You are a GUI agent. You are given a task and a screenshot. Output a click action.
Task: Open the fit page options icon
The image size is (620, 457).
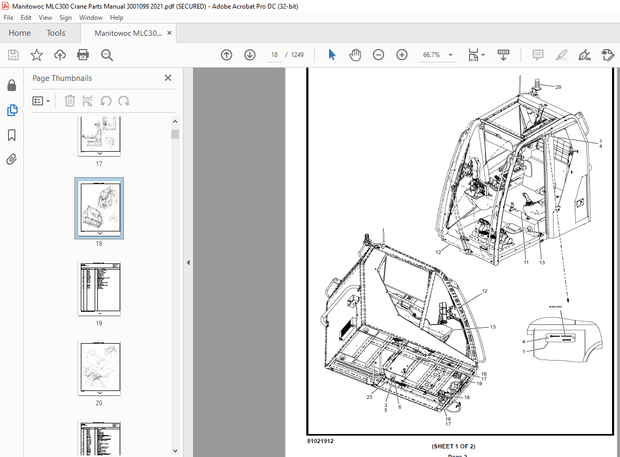[473, 55]
